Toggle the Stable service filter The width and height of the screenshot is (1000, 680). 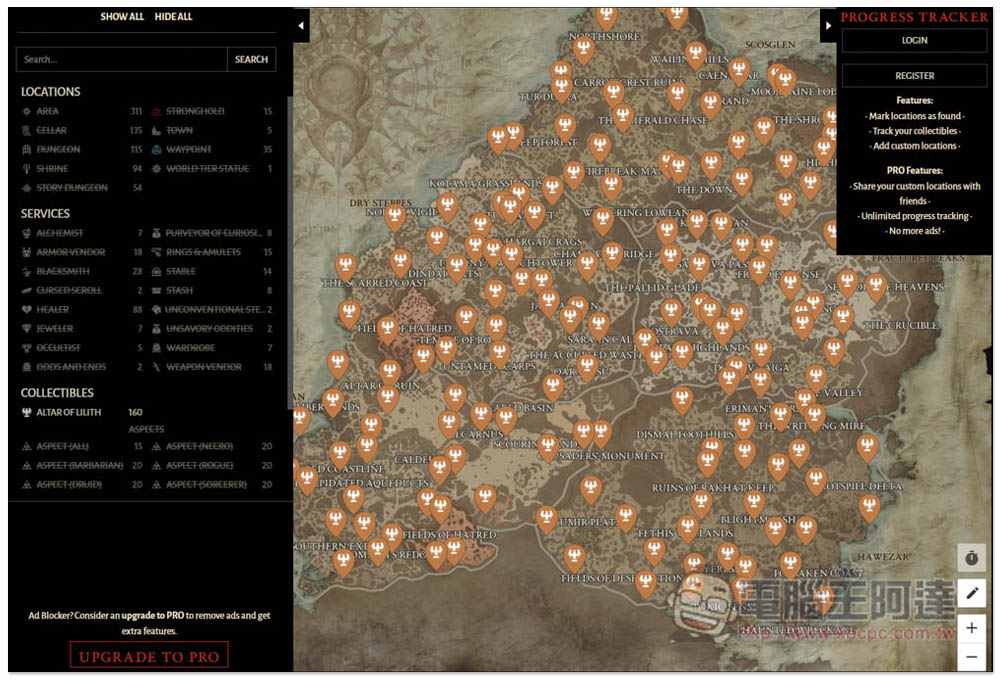pos(212,271)
